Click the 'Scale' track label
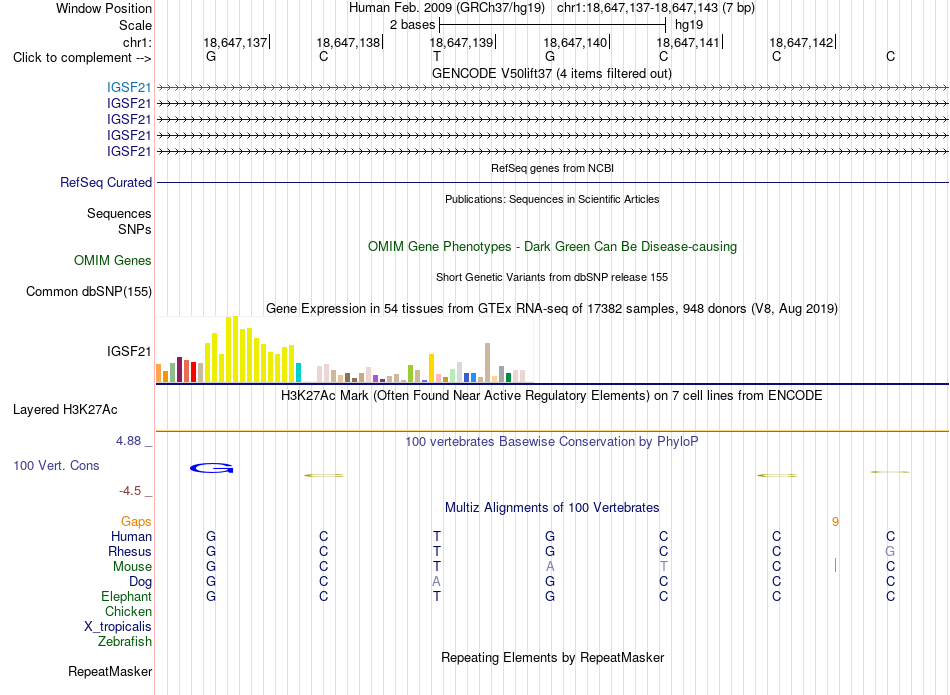The height and width of the screenshot is (695, 950). (x=135, y=25)
